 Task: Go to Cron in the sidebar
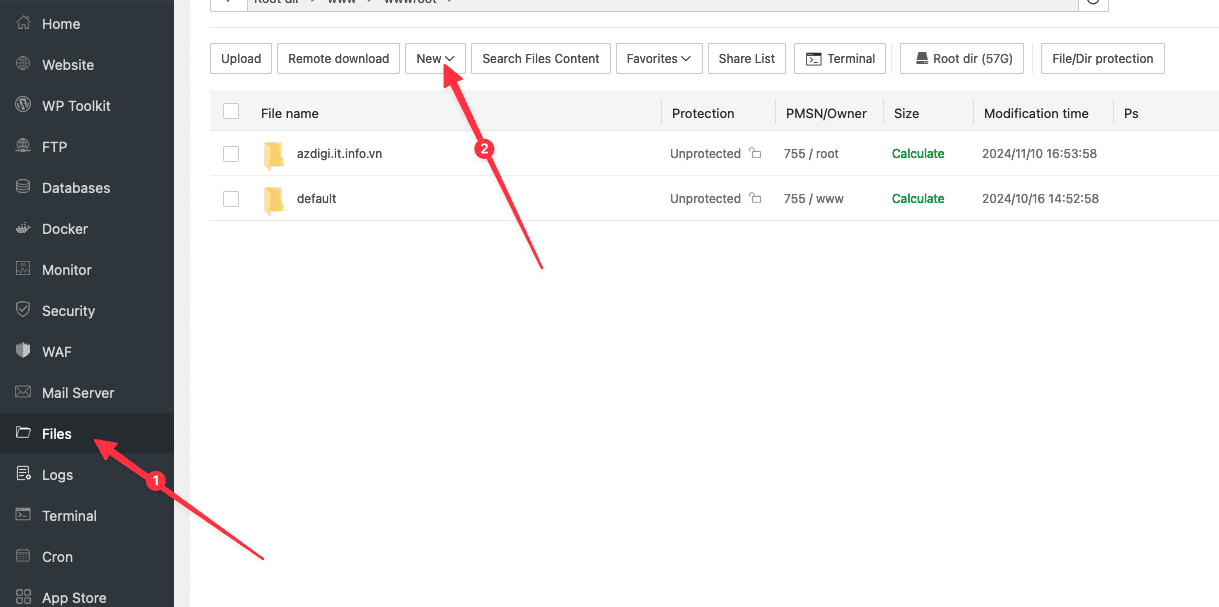click(x=57, y=557)
